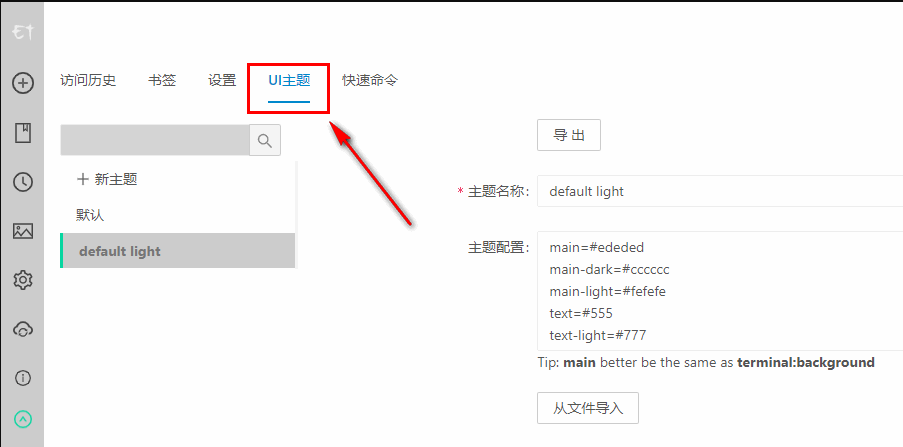Click the 主题名称 input field
Viewport: 903px width, 447px height.
pyautogui.click(x=720, y=191)
